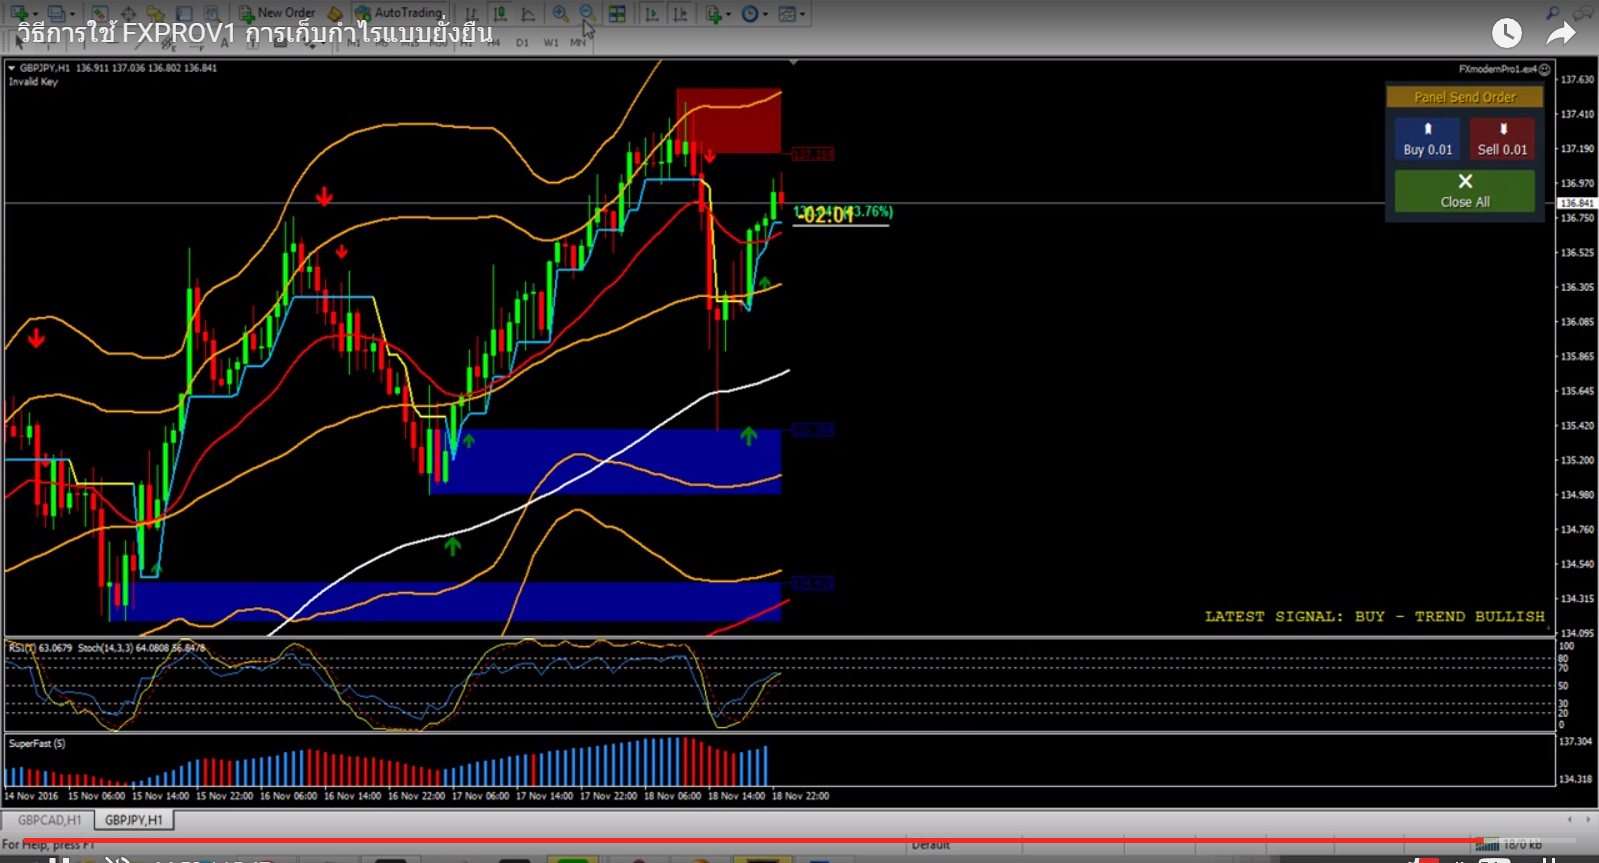The height and width of the screenshot is (863, 1599).
Task: Click the Profiles toolbar icon
Action: pos(56,13)
